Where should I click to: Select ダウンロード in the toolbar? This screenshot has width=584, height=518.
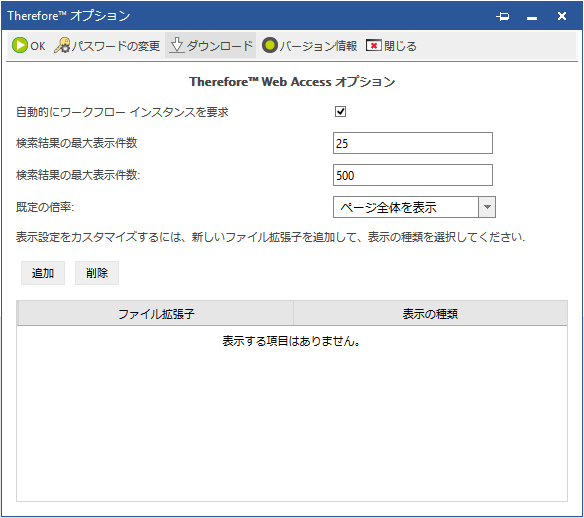[x=220, y=46]
